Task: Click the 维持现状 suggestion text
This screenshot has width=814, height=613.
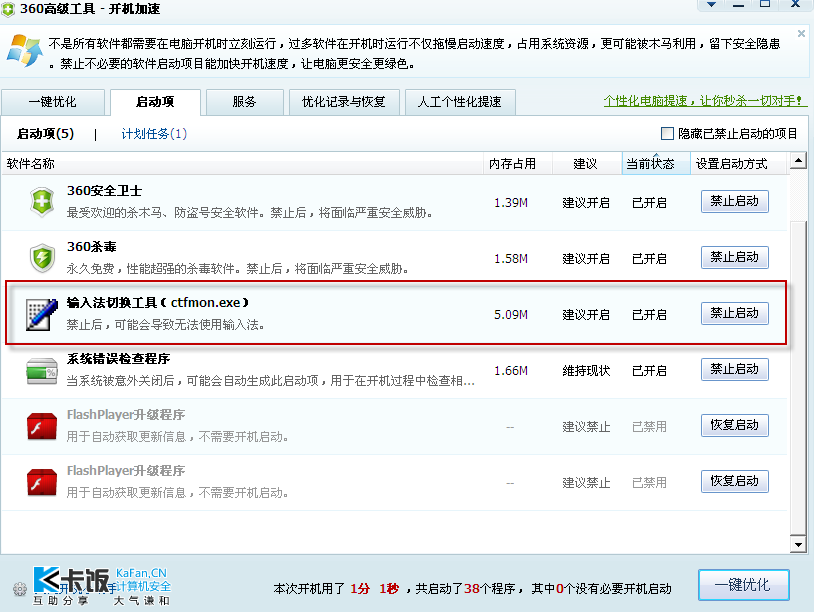Action: (586, 371)
